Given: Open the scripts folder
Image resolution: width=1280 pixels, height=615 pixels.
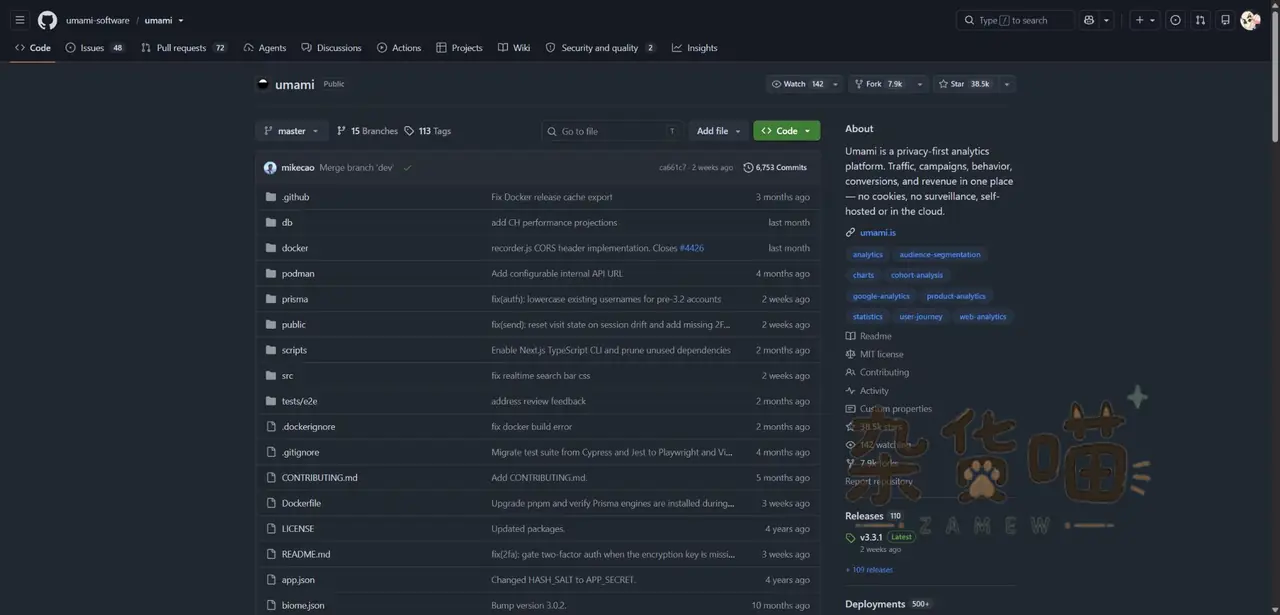Looking at the screenshot, I should 294,350.
